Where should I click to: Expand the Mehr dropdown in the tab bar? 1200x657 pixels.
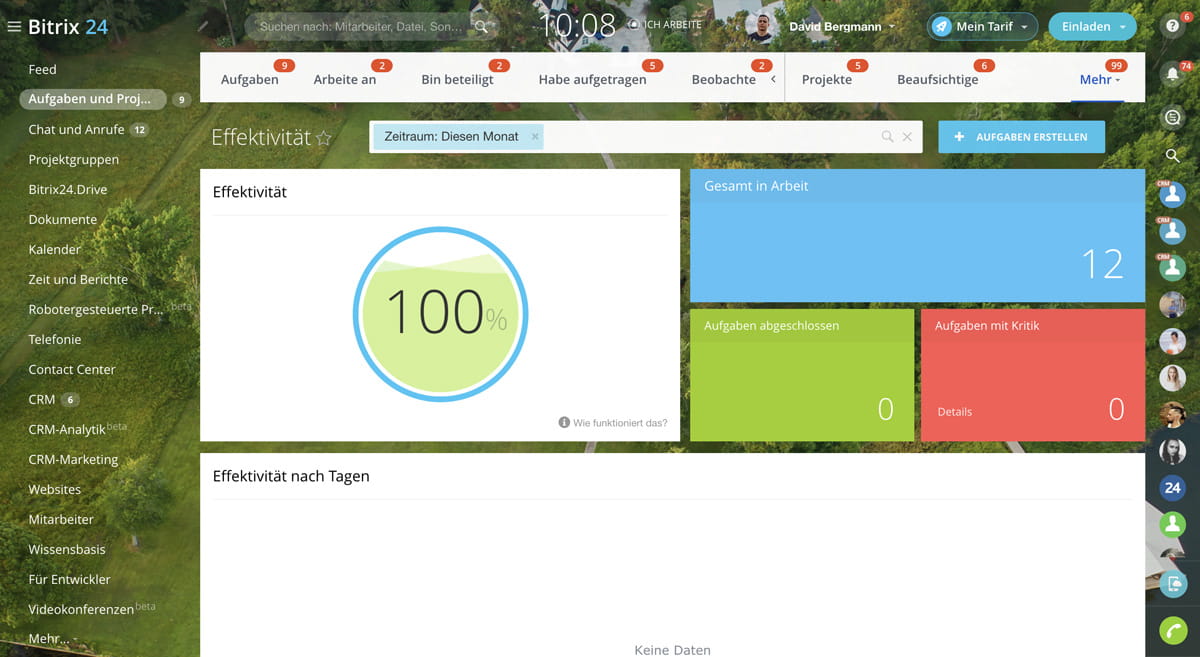pos(1099,80)
